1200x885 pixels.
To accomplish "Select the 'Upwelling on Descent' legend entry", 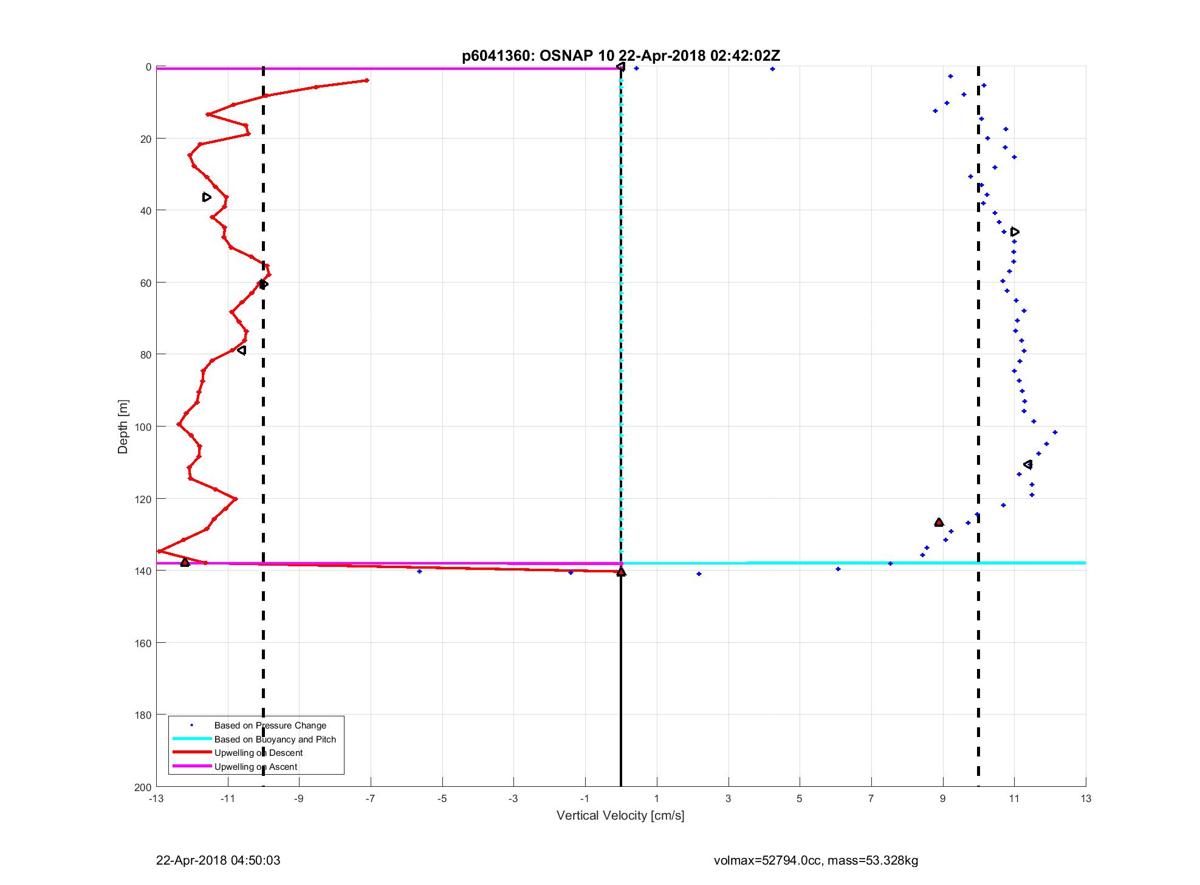I will click(x=259, y=752).
